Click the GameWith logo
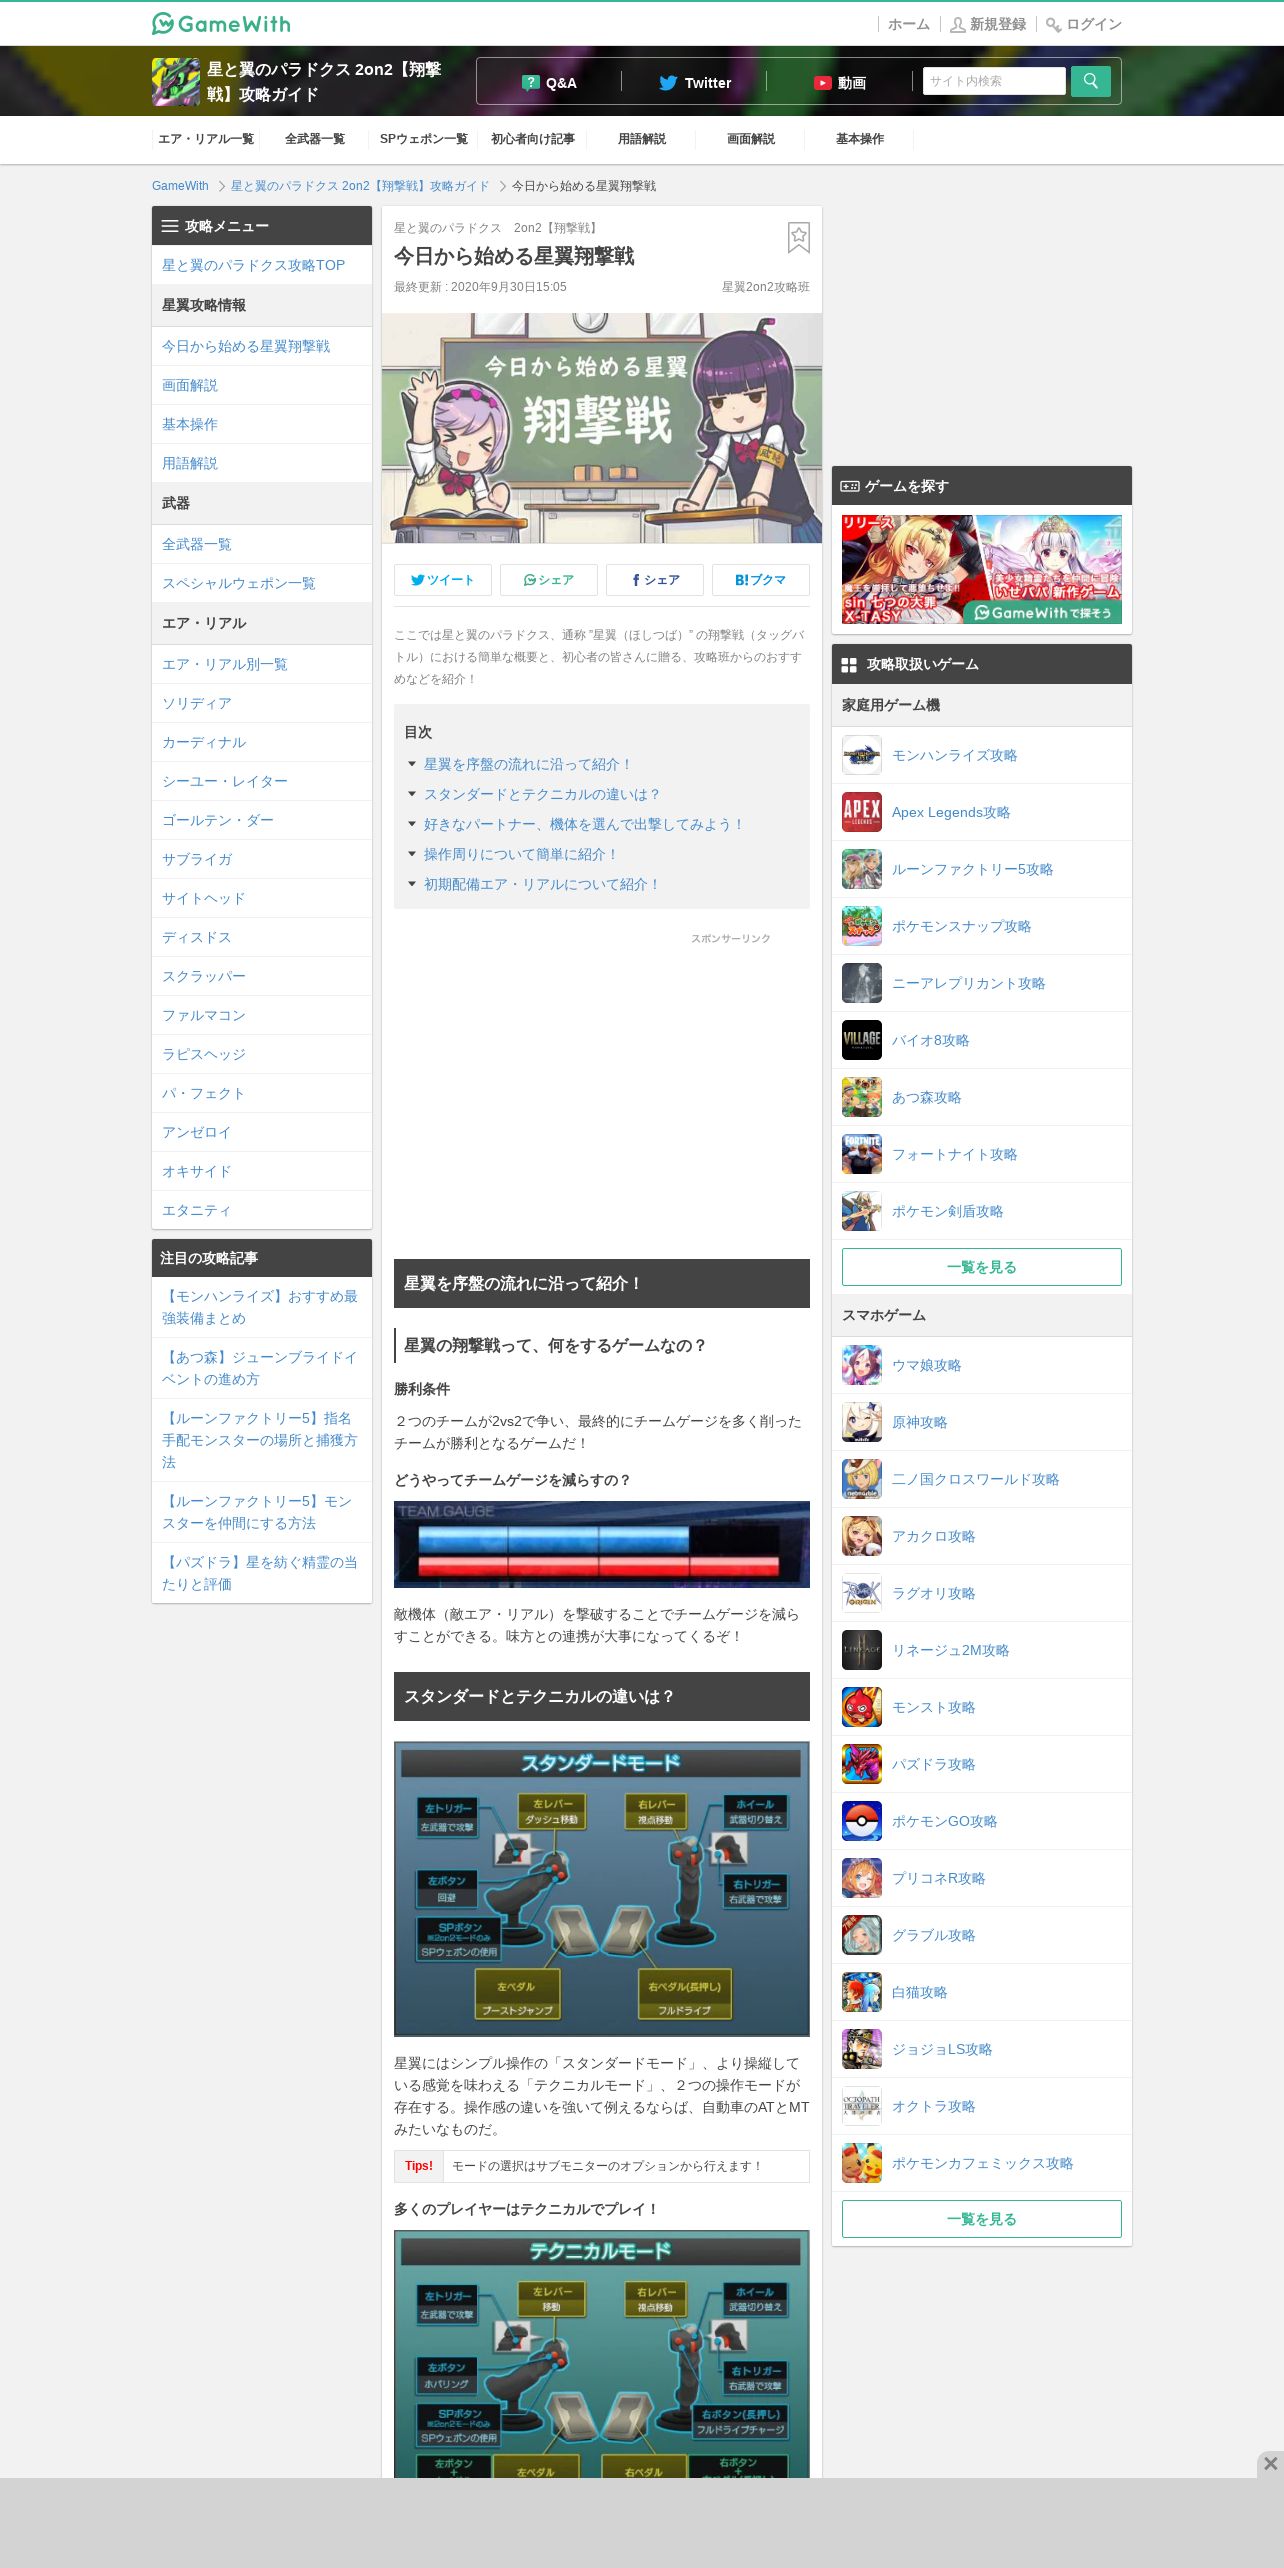 221,23
